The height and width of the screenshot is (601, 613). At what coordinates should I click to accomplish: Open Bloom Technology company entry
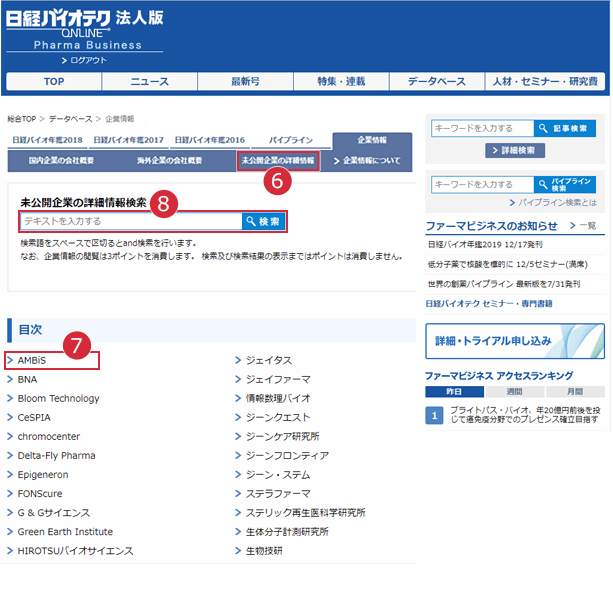tap(58, 398)
